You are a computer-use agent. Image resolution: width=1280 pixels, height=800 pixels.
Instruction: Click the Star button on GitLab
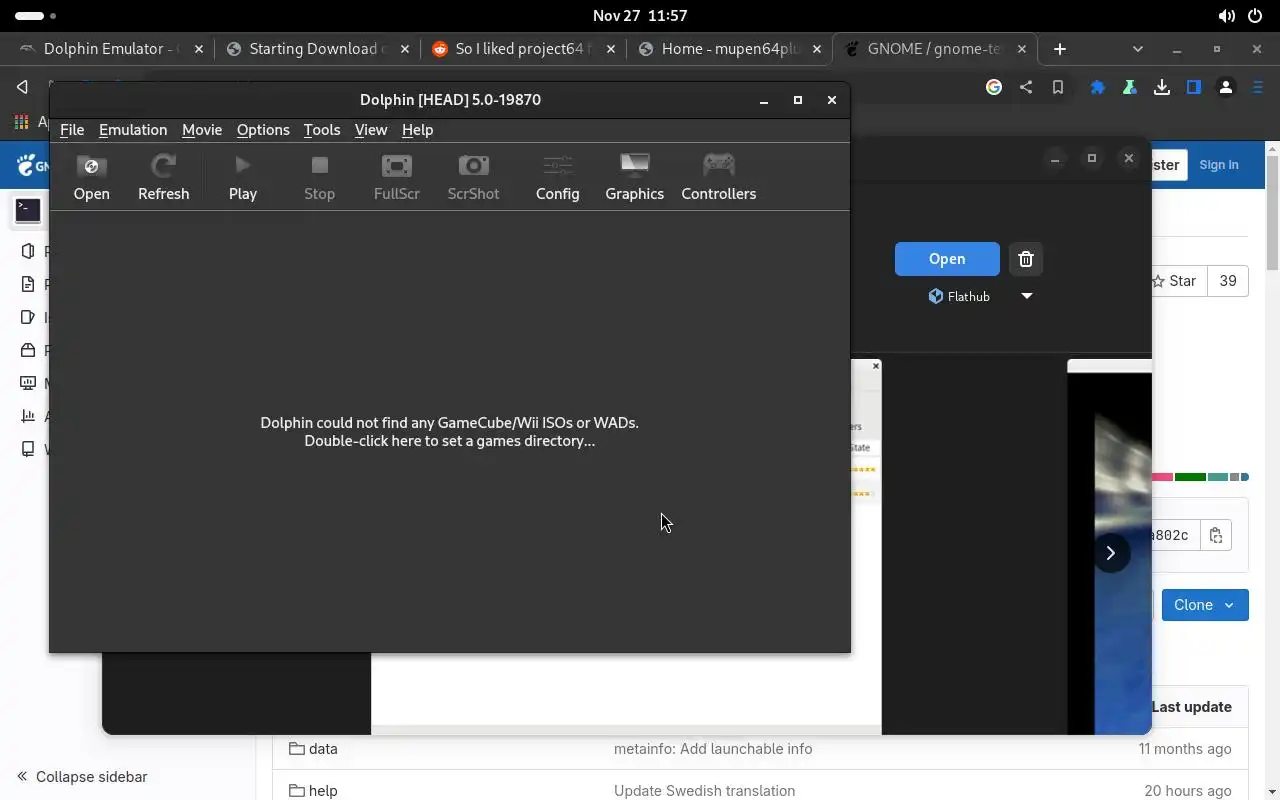(1179, 281)
